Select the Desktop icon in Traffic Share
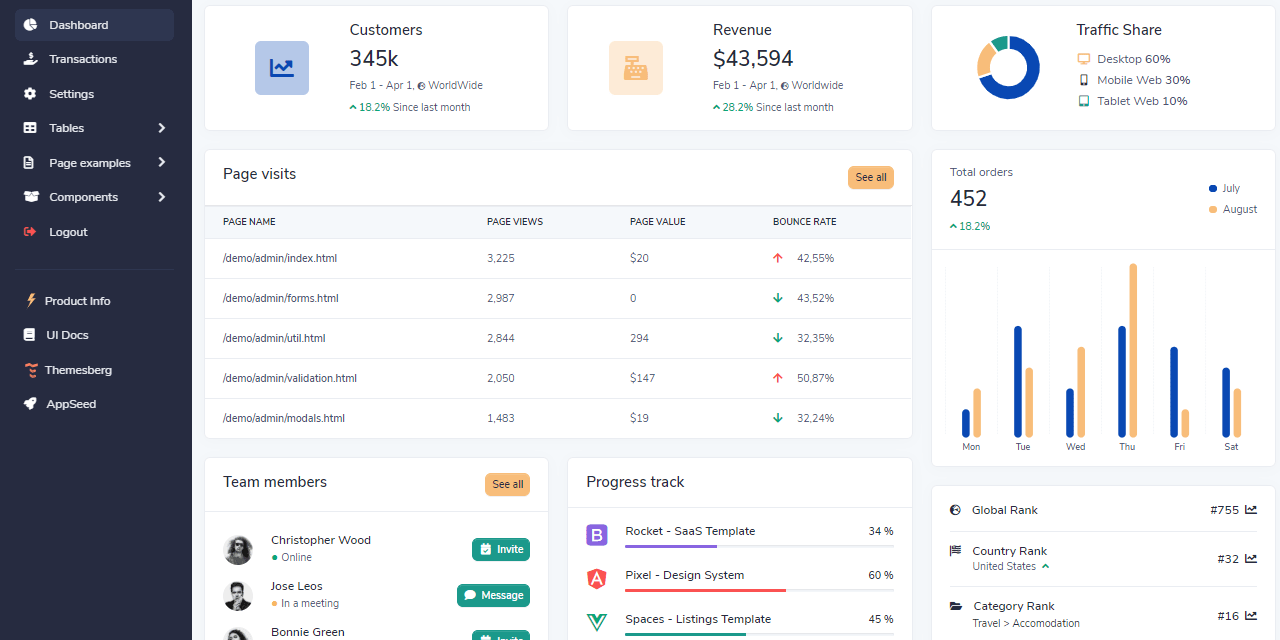This screenshot has height=640, width=1280. [1084, 58]
